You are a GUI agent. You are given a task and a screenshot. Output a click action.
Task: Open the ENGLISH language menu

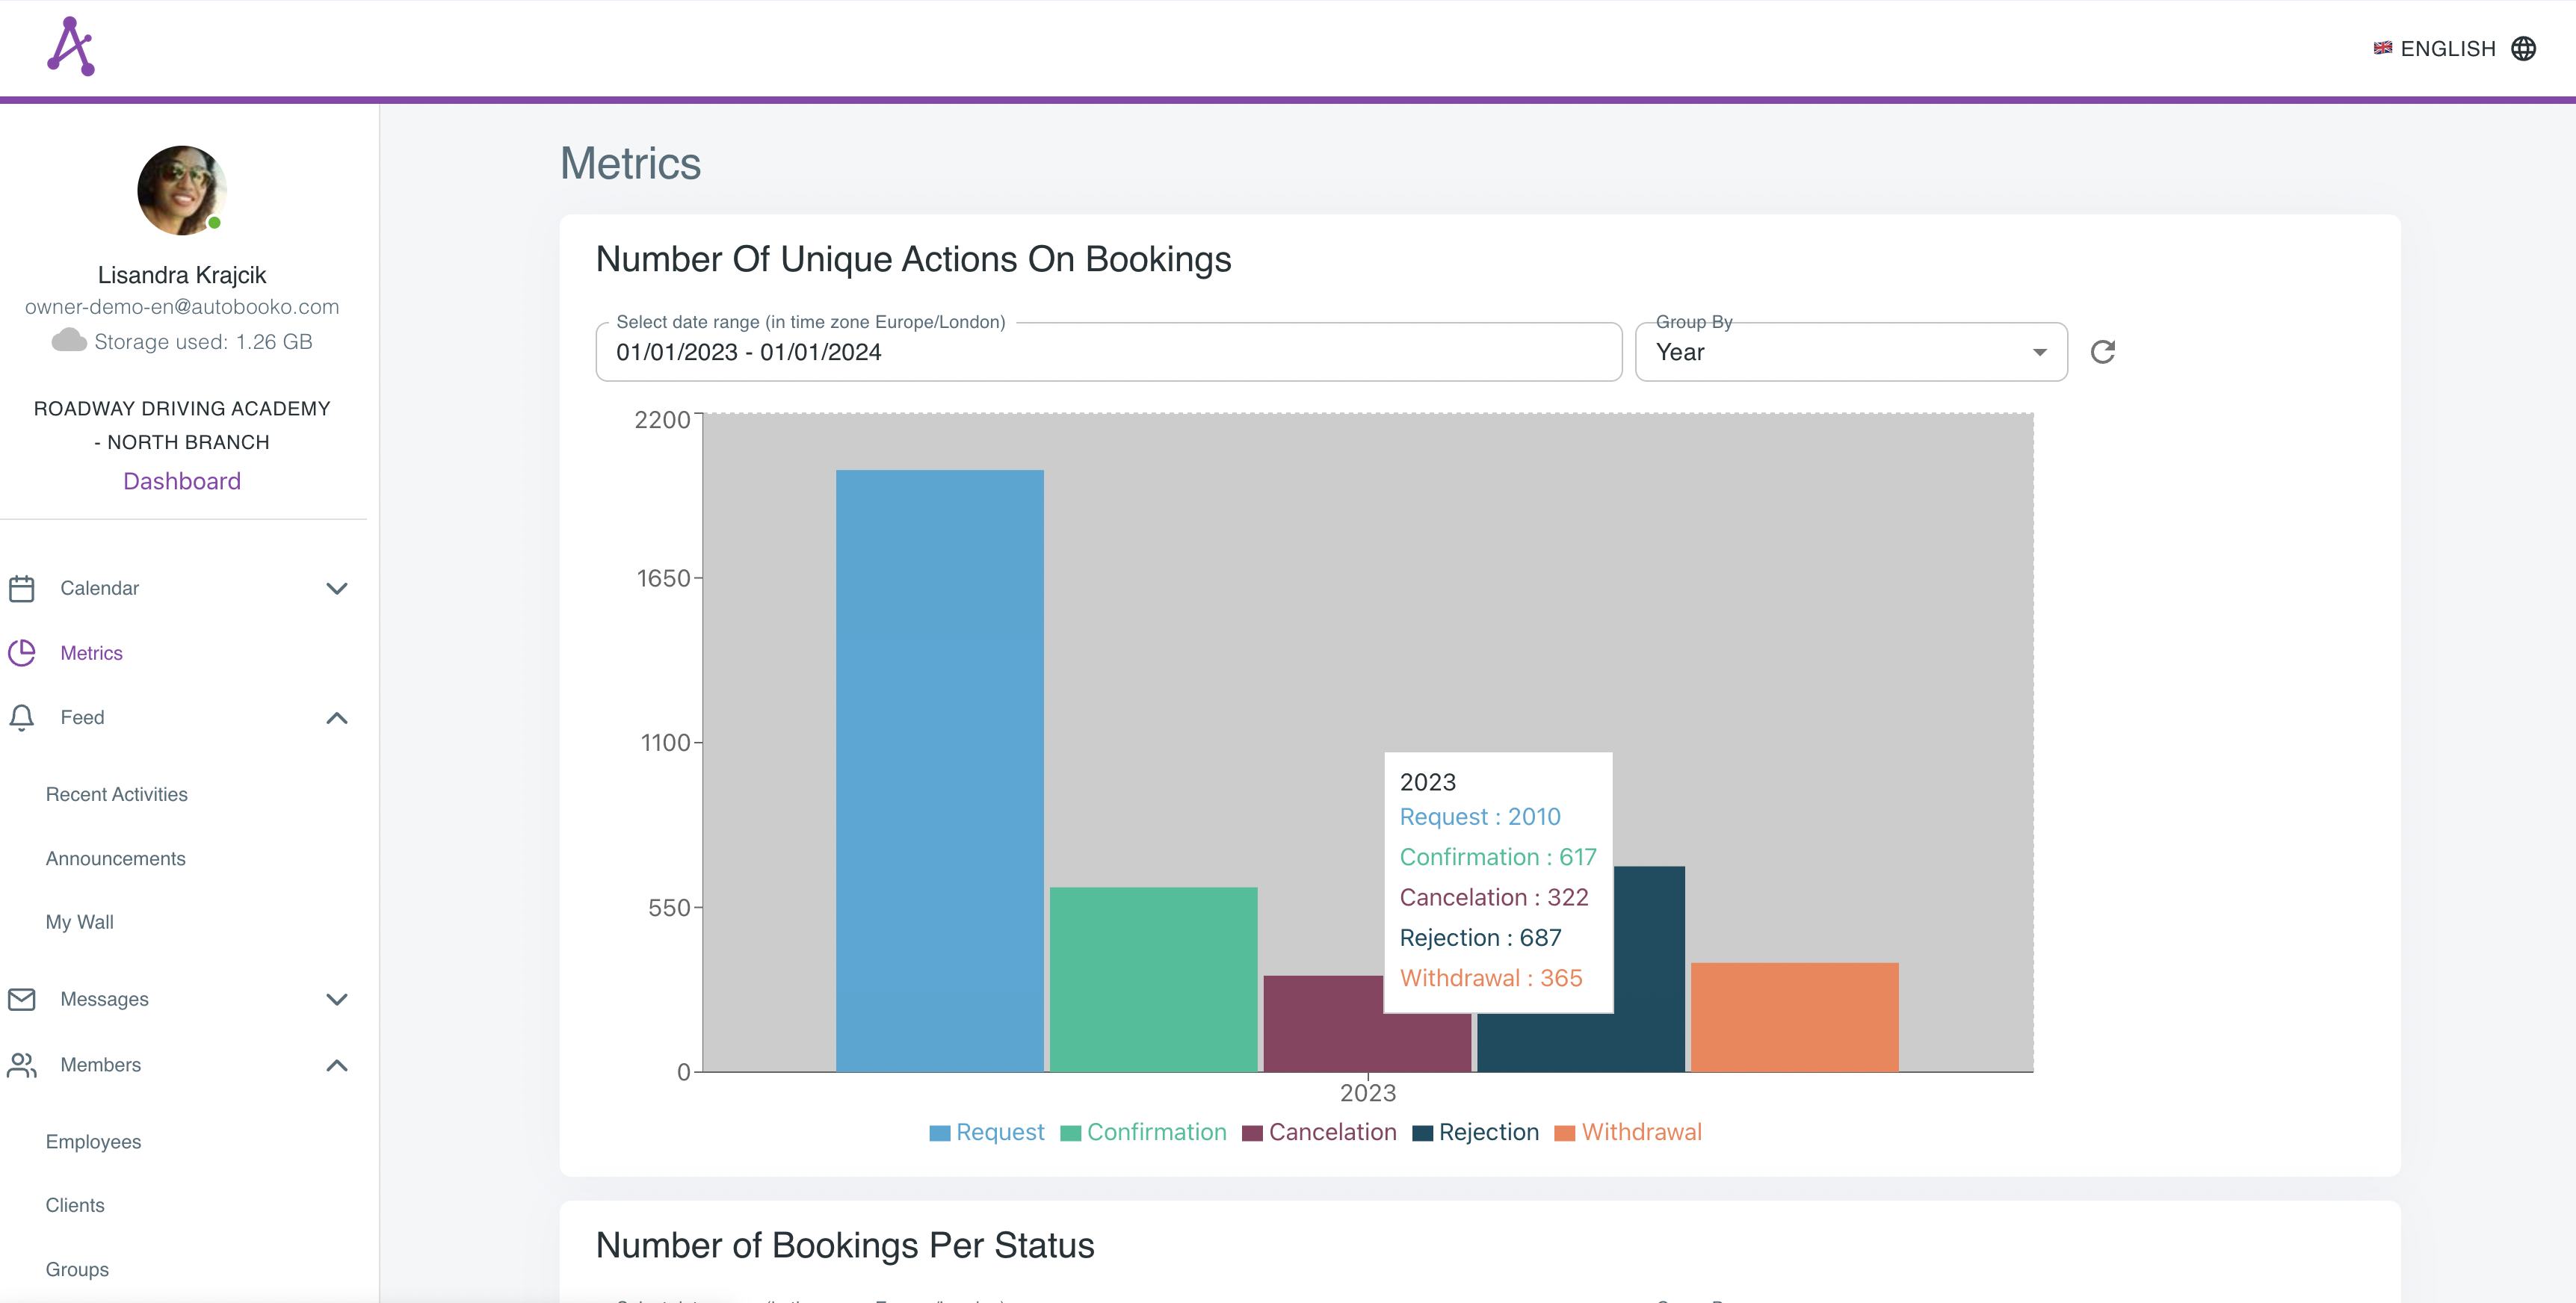(x=2447, y=48)
